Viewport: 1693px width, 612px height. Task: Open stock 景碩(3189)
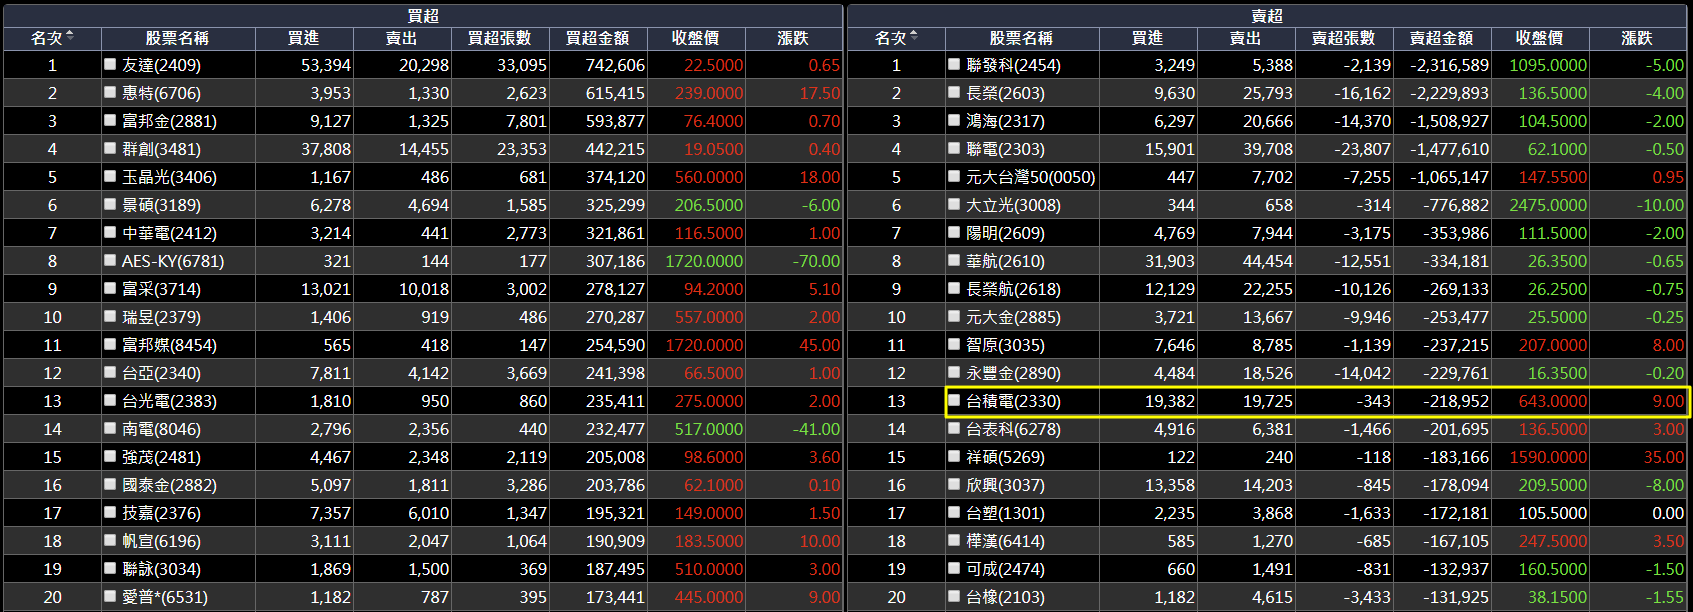pyautogui.click(x=161, y=205)
